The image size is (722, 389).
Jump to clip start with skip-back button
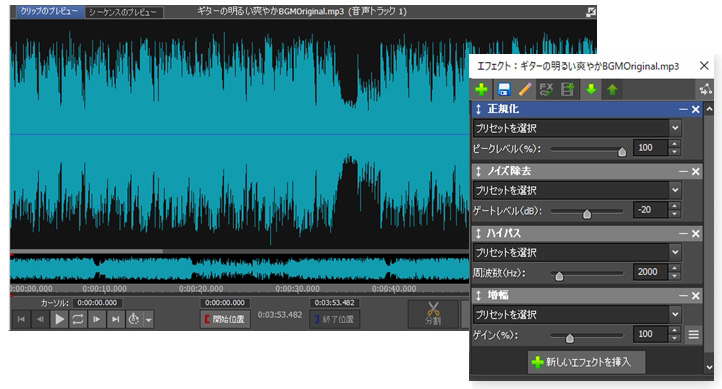coord(21,319)
